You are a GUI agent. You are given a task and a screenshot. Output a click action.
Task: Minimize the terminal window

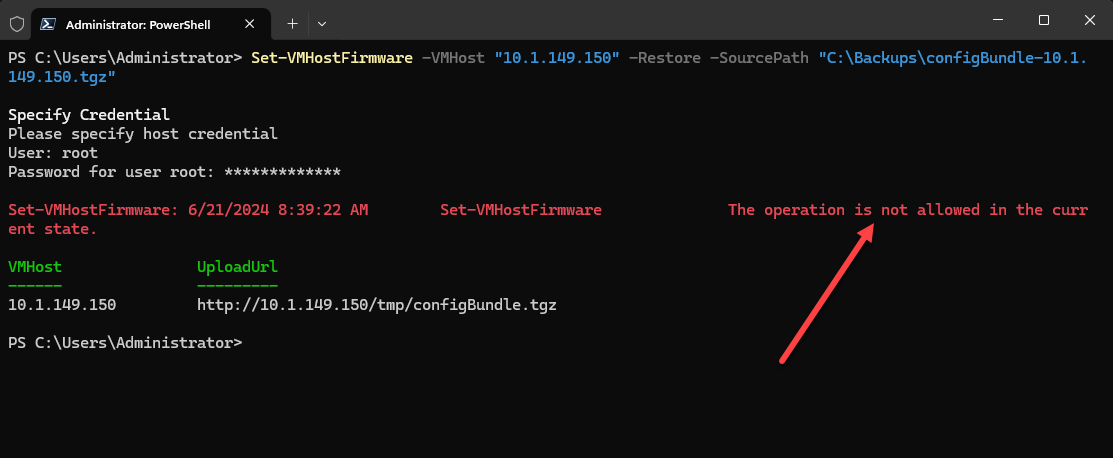coord(997,20)
